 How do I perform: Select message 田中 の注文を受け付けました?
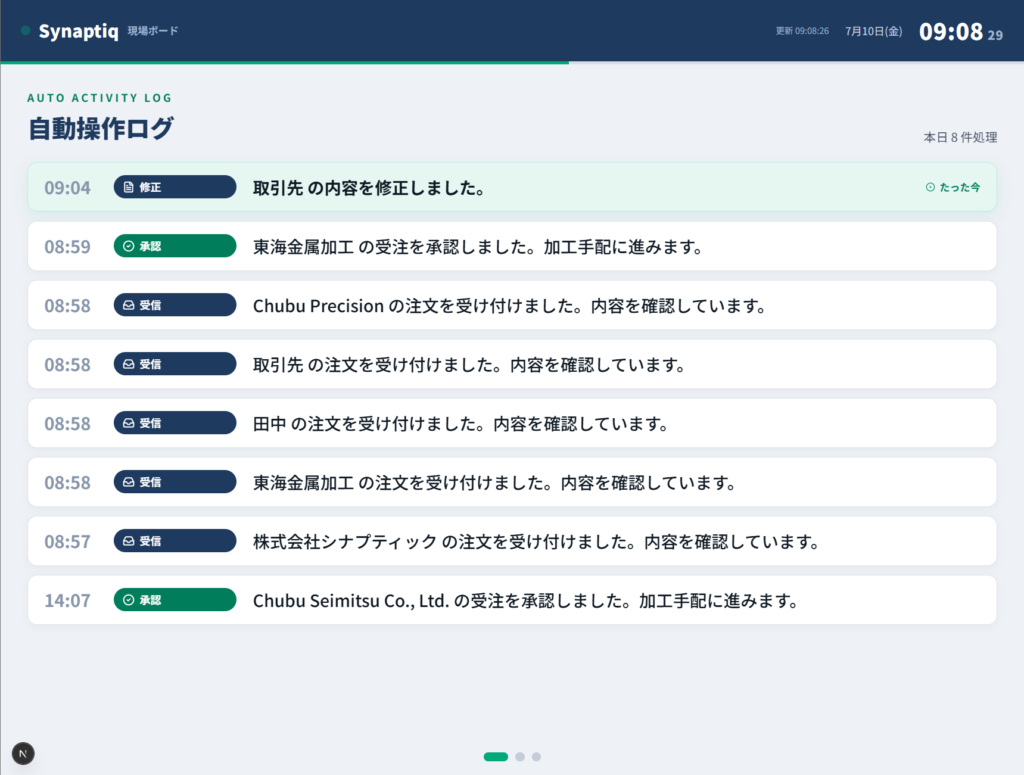click(460, 424)
